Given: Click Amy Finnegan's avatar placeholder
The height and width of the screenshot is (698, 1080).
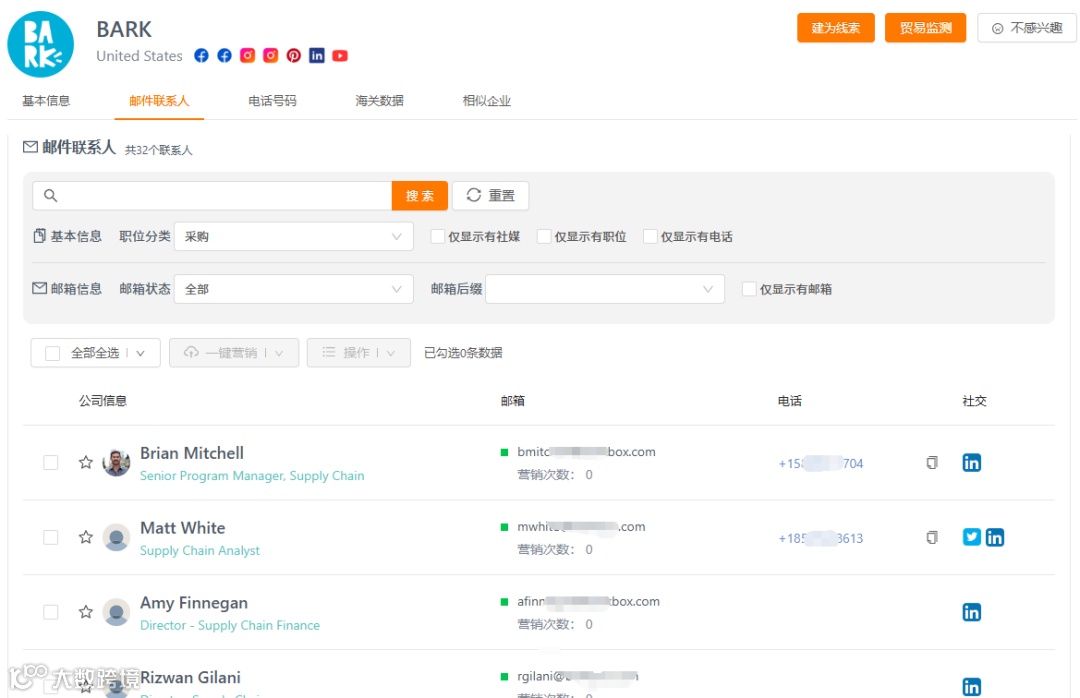Looking at the screenshot, I should pyautogui.click(x=116, y=612).
